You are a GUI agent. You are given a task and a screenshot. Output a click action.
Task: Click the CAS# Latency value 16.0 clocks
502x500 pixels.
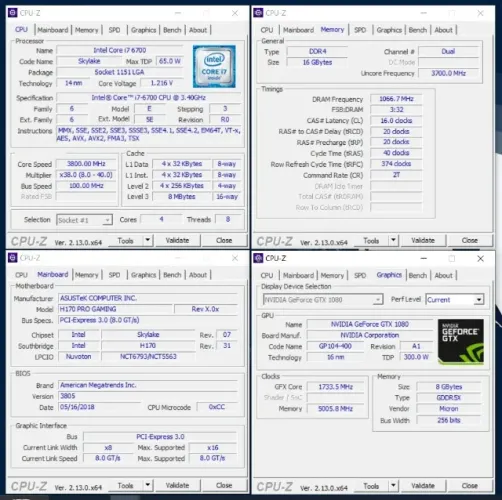pyautogui.click(x=396, y=121)
